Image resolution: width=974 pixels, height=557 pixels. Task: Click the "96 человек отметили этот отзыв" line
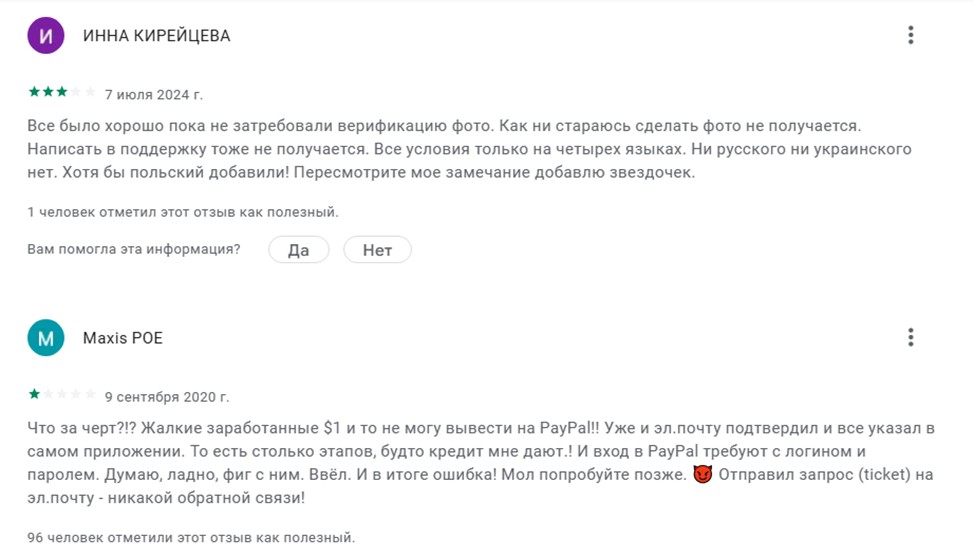pyautogui.click(x=191, y=538)
